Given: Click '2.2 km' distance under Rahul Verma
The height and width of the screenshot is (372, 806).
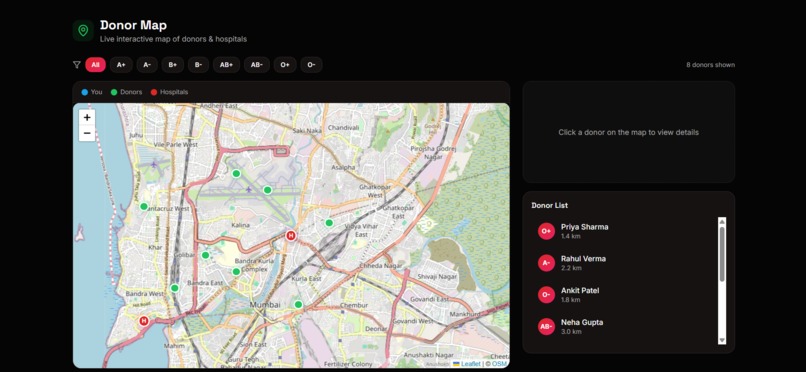Looking at the screenshot, I should (571, 268).
